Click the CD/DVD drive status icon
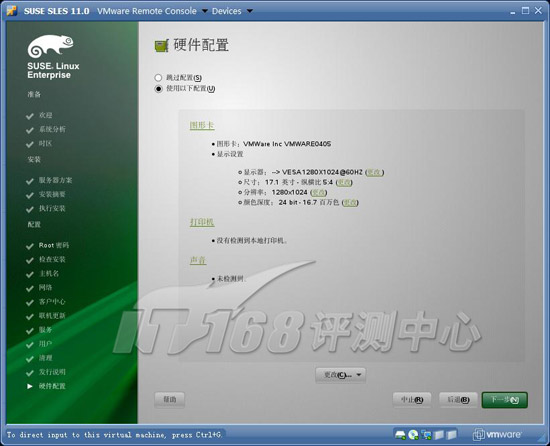Viewport: 550px width, 446px height. tap(413, 435)
